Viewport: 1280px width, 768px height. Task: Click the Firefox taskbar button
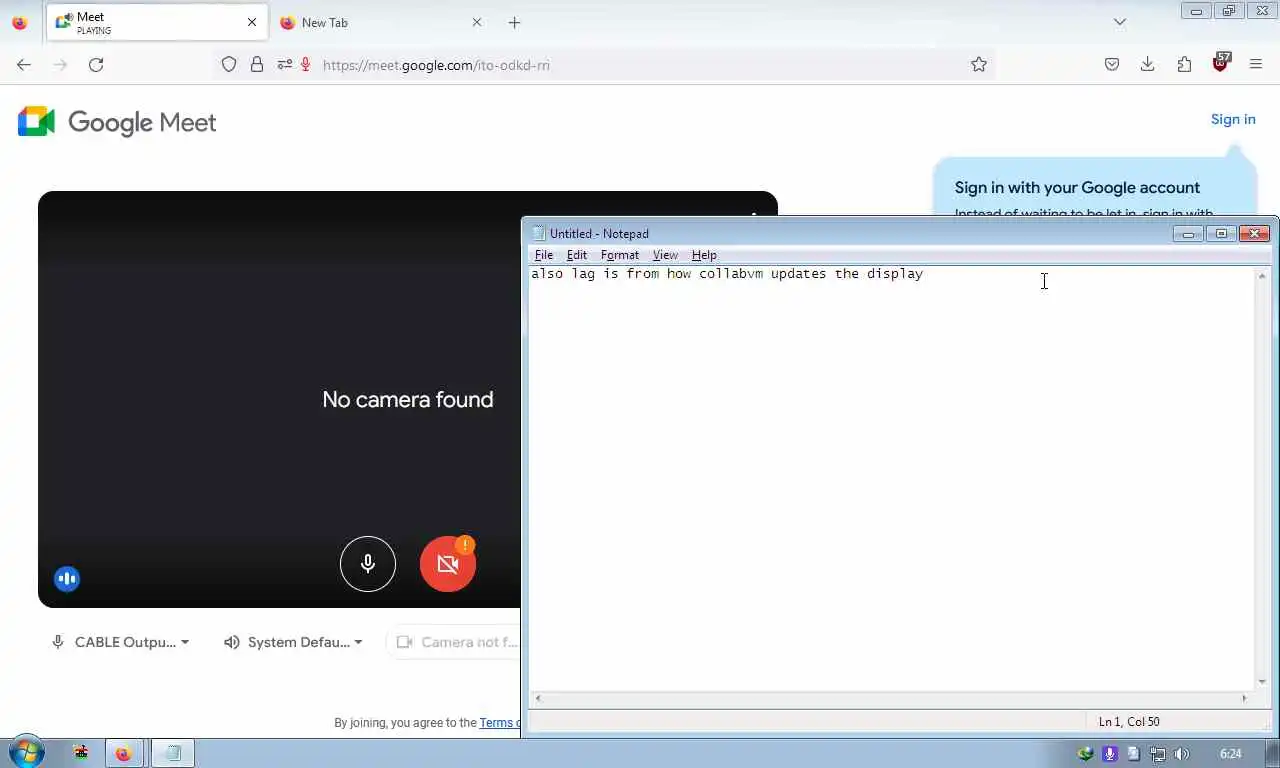tap(123, 753)
